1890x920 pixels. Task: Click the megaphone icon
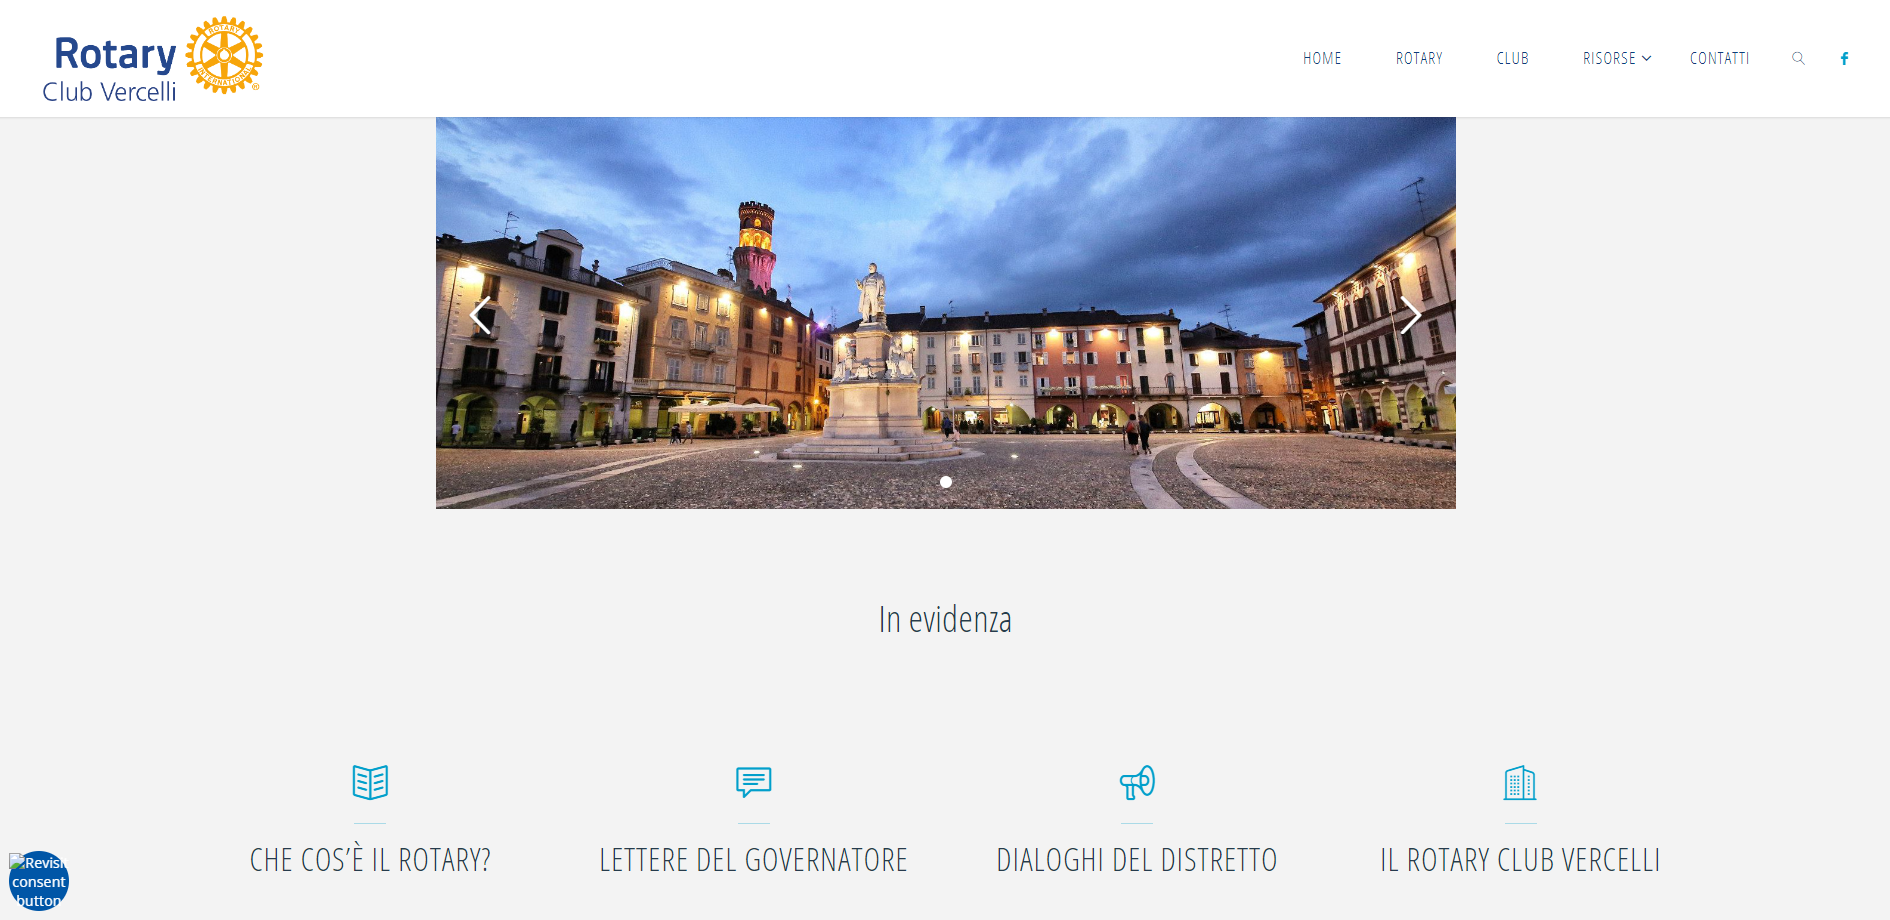(x=1137, y=782)
